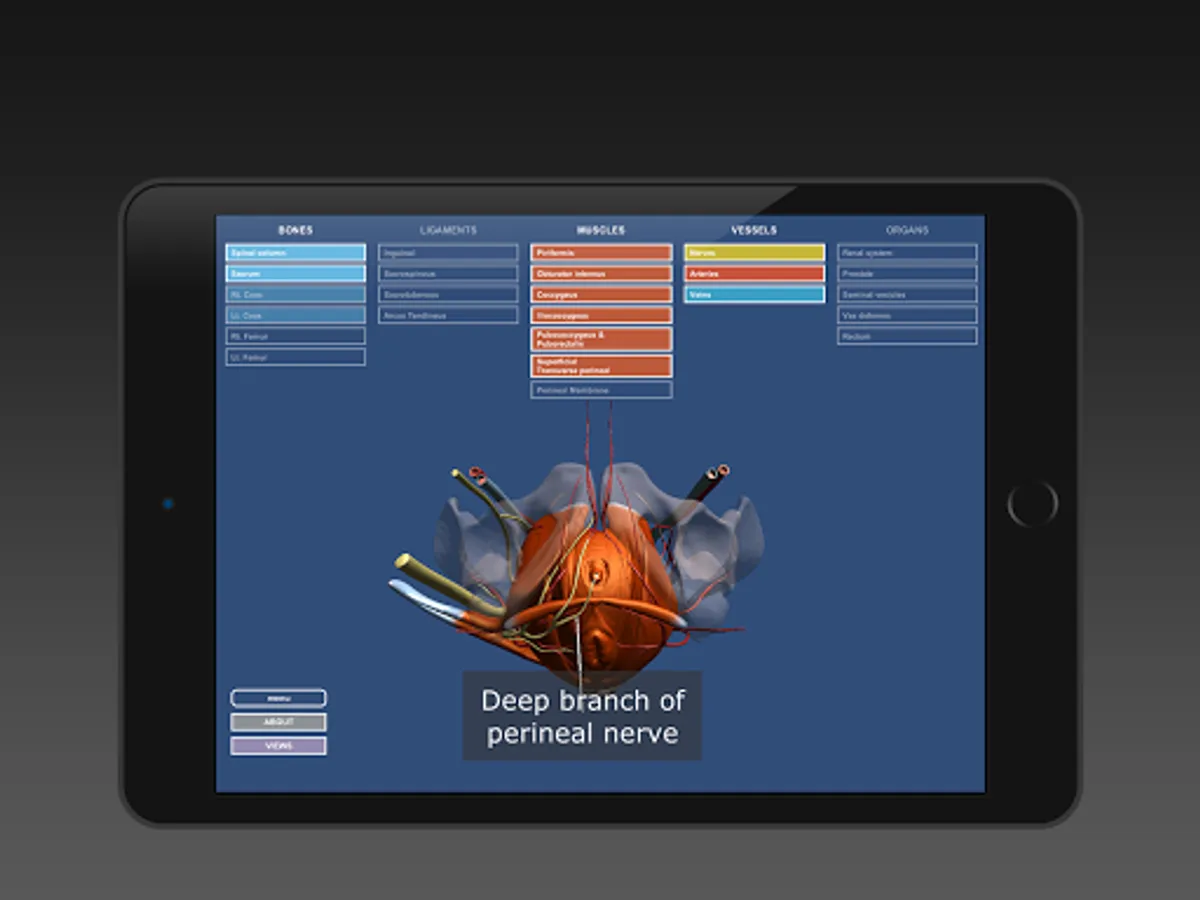Image resolution: width=1200 pixels, height=900 pixels.
Task: Toggle the Sacrum in the Bones column
Action: (295, 273)
